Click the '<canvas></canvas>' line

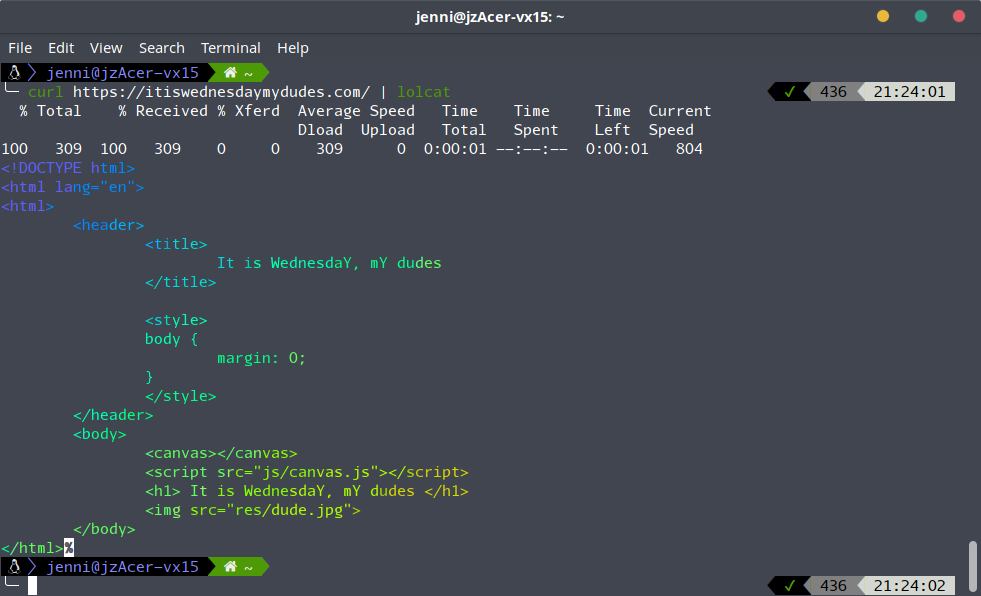click(x=221, y=453)
